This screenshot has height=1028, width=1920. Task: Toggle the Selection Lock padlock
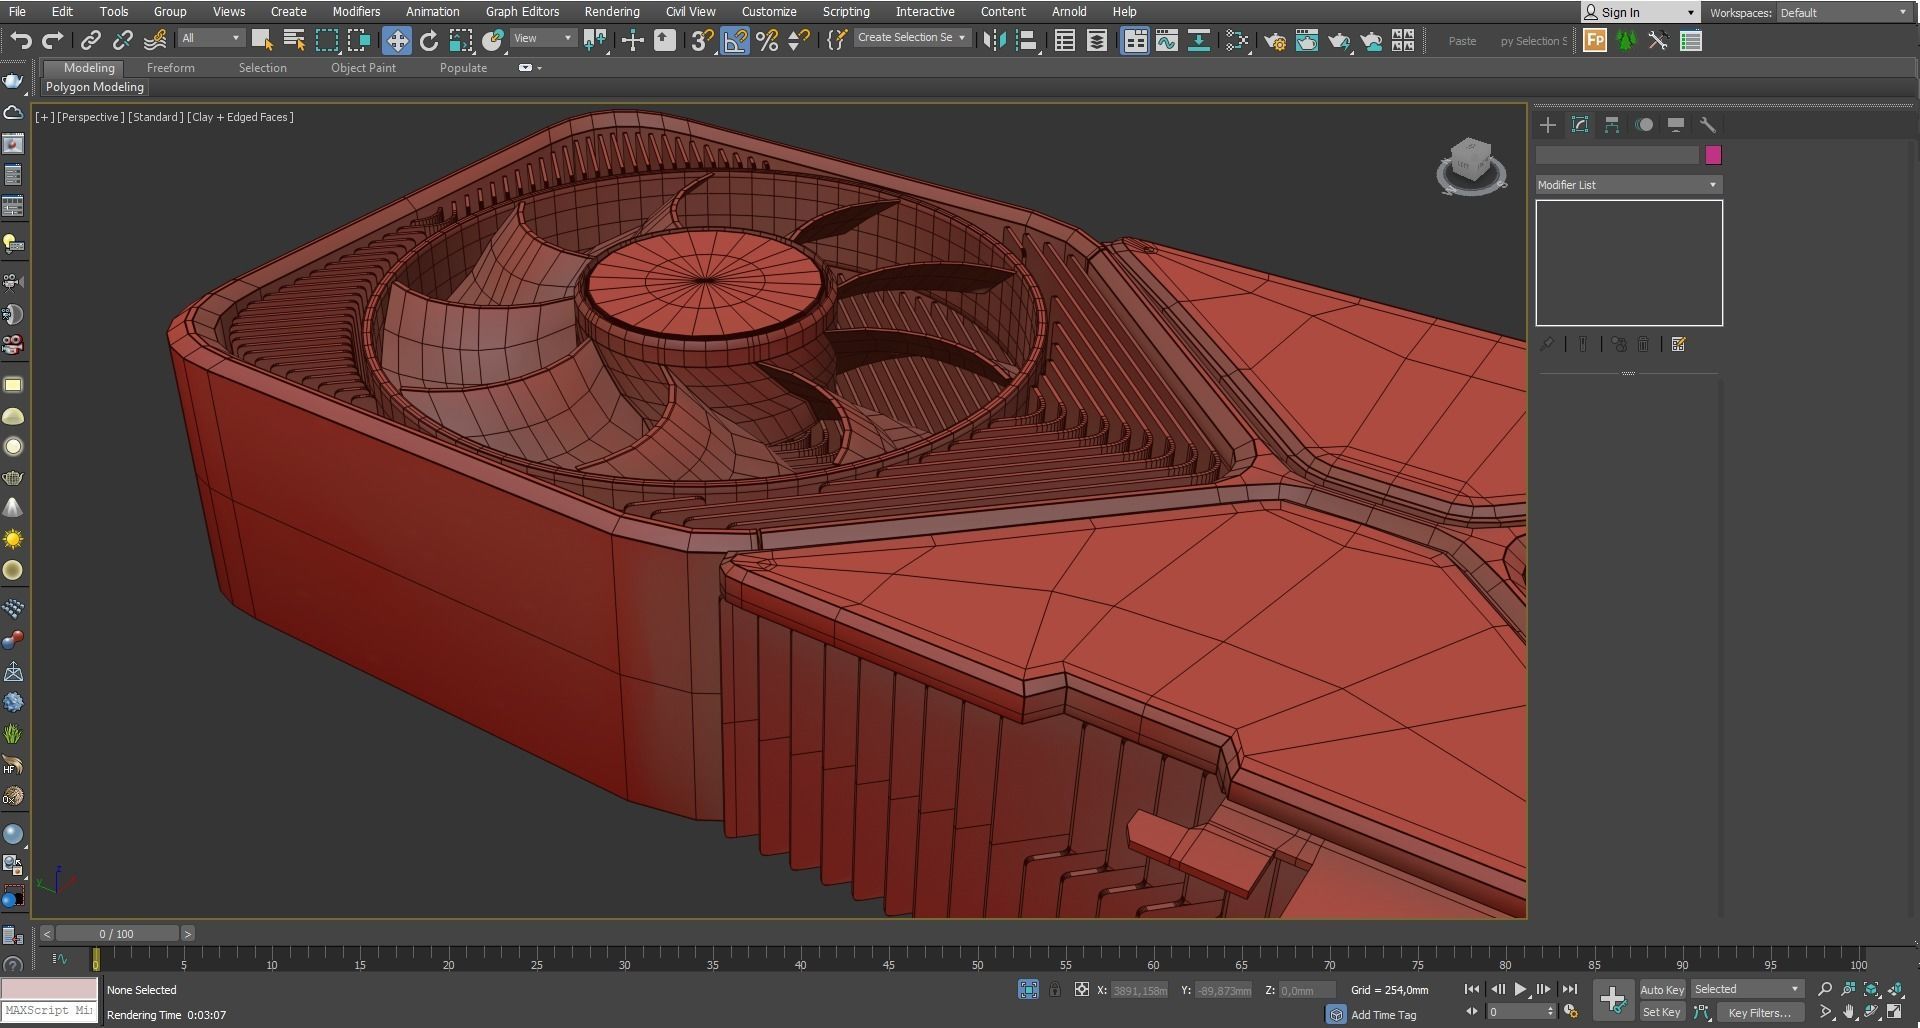tap(1055, 990)
